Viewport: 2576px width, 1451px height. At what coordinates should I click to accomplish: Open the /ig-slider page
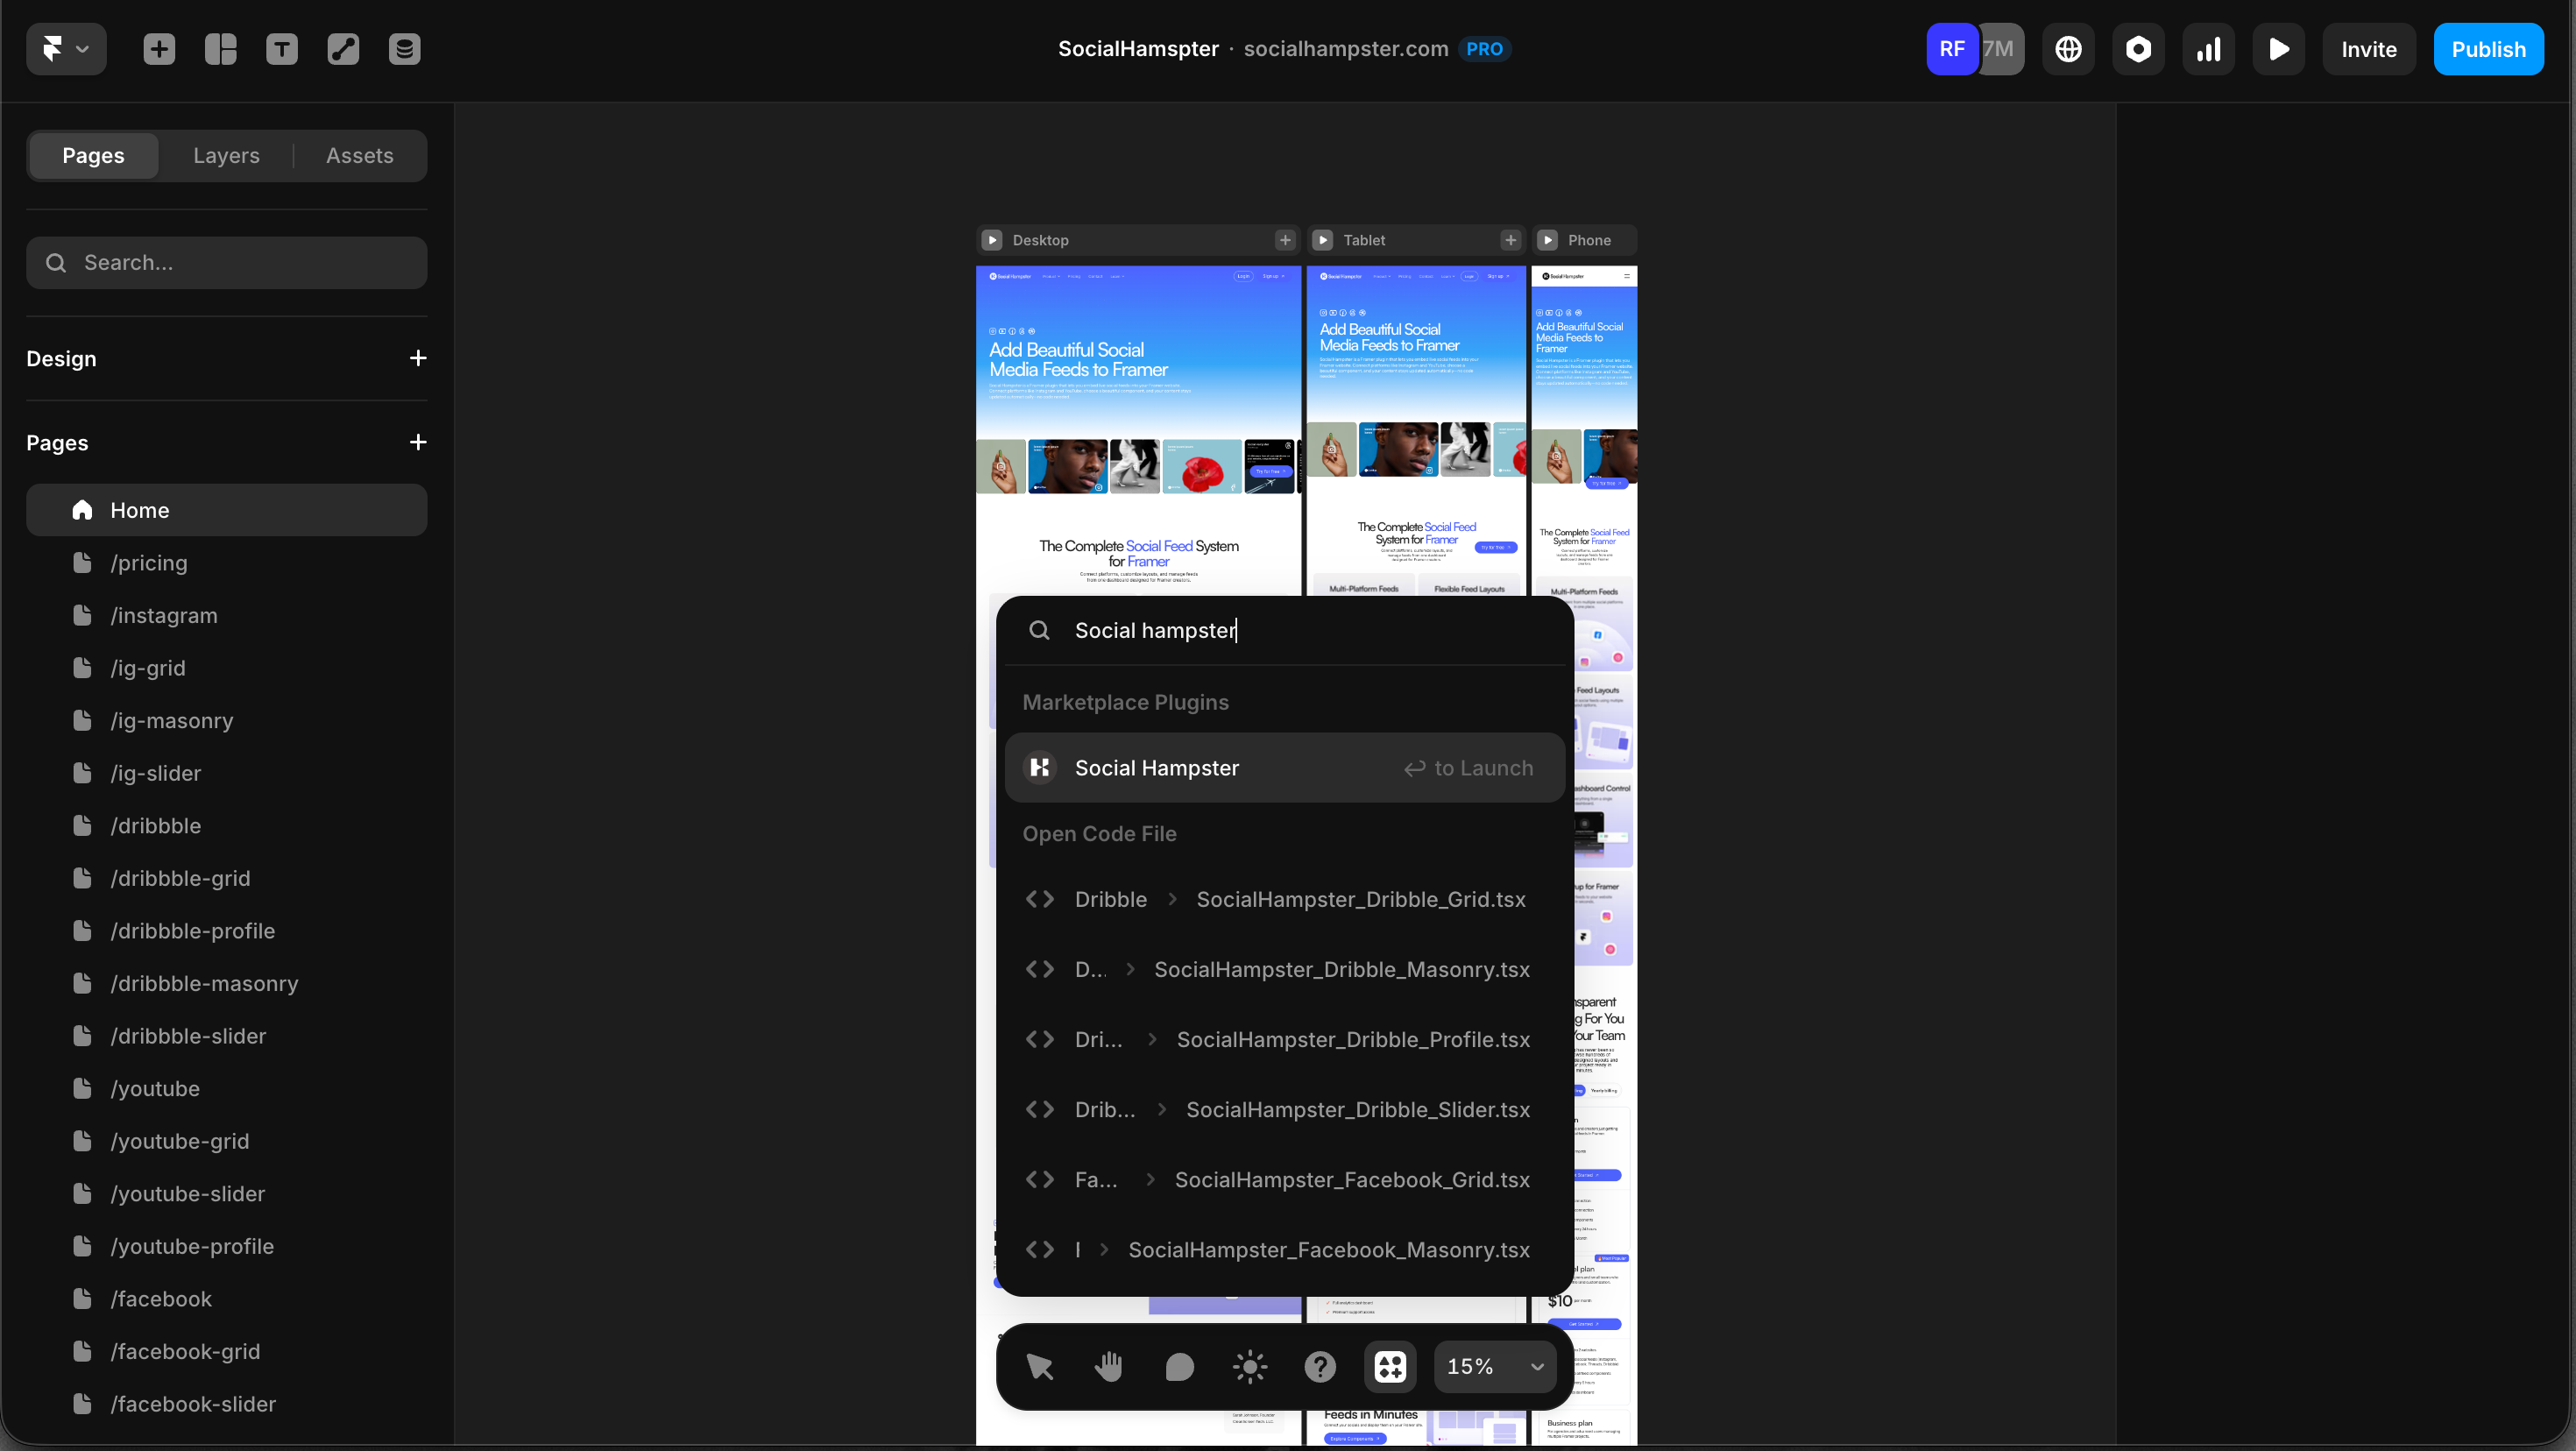tap(227, 773)
